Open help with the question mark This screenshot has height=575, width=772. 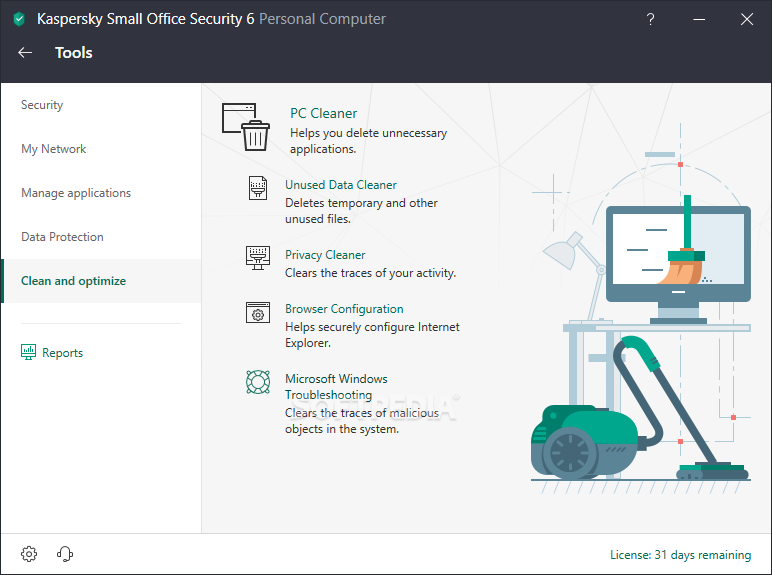[650, 19]
